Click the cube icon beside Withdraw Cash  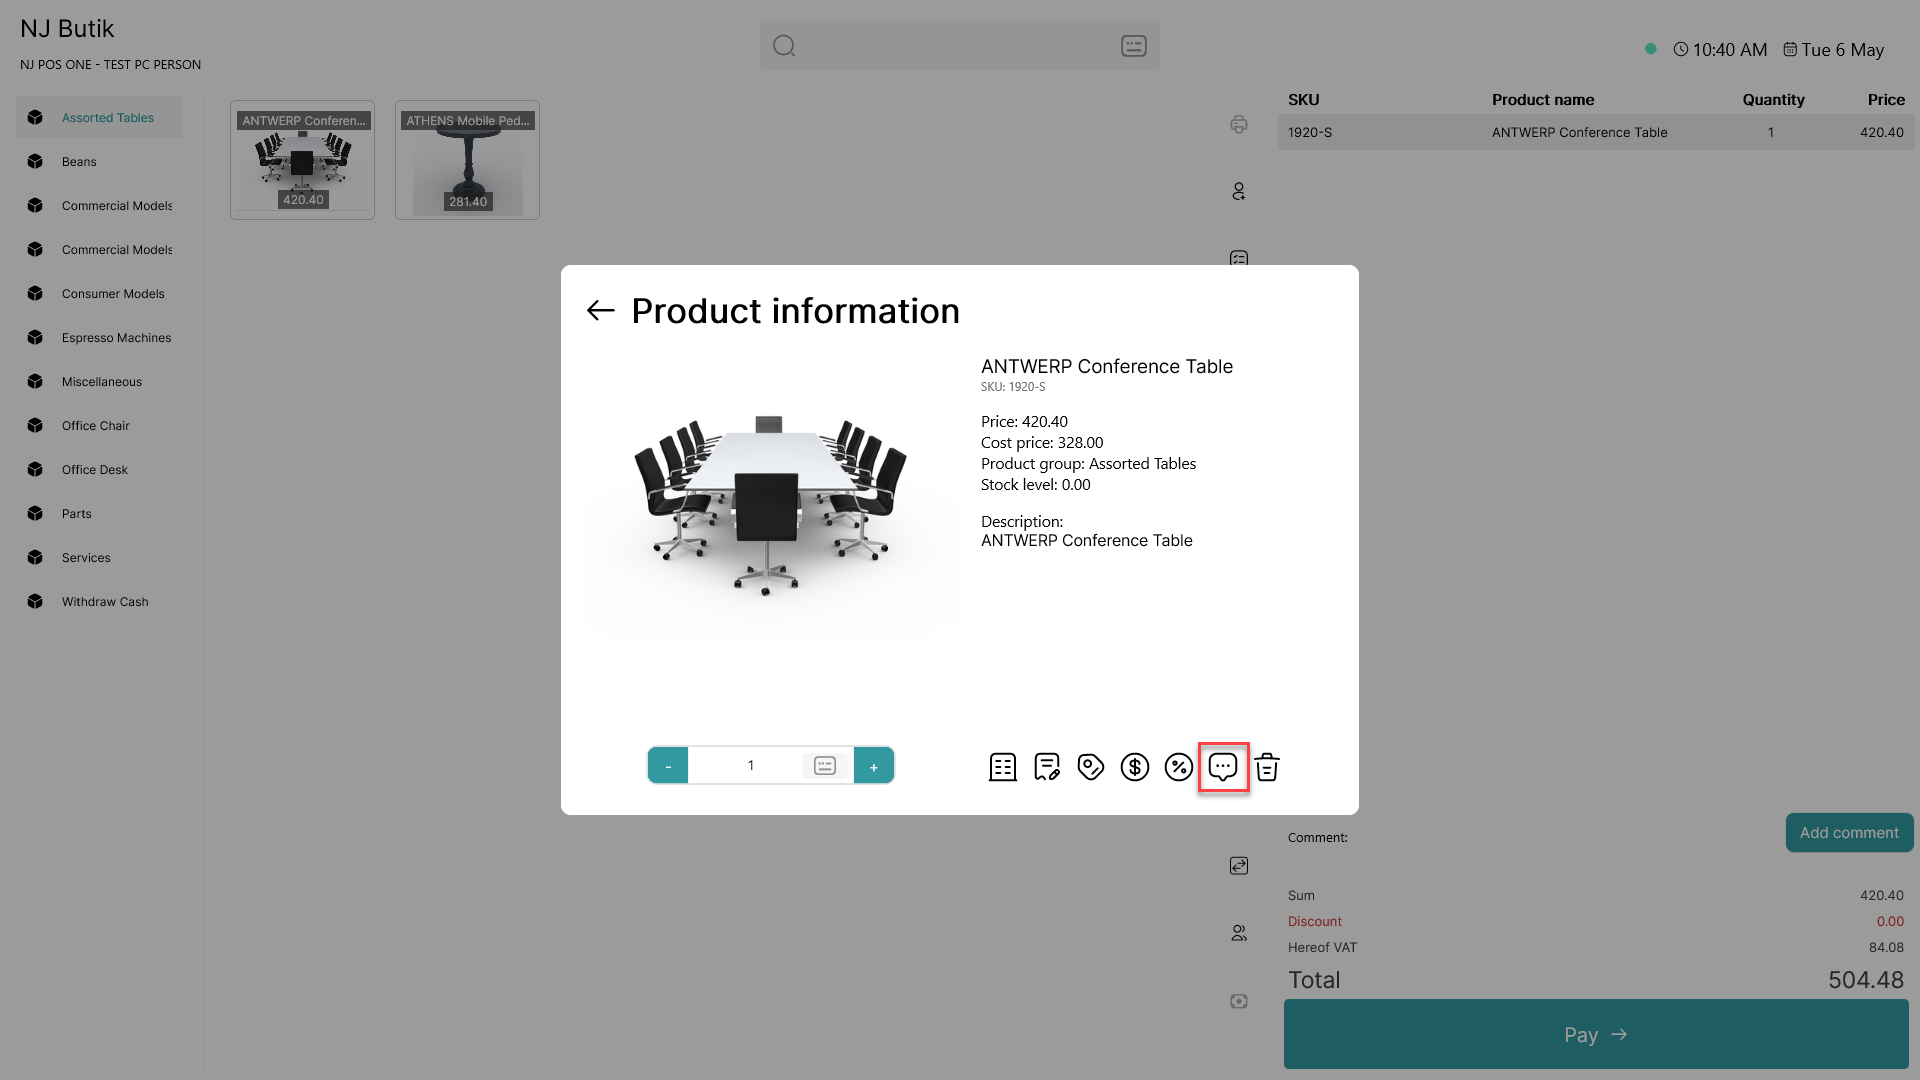tap(36, 602)
